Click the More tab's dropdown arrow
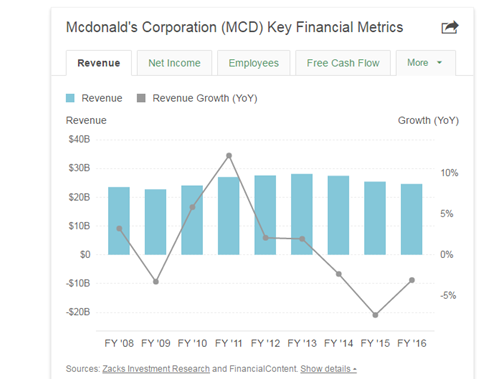Screen dimensions: 481x381 tap(439, 63)
